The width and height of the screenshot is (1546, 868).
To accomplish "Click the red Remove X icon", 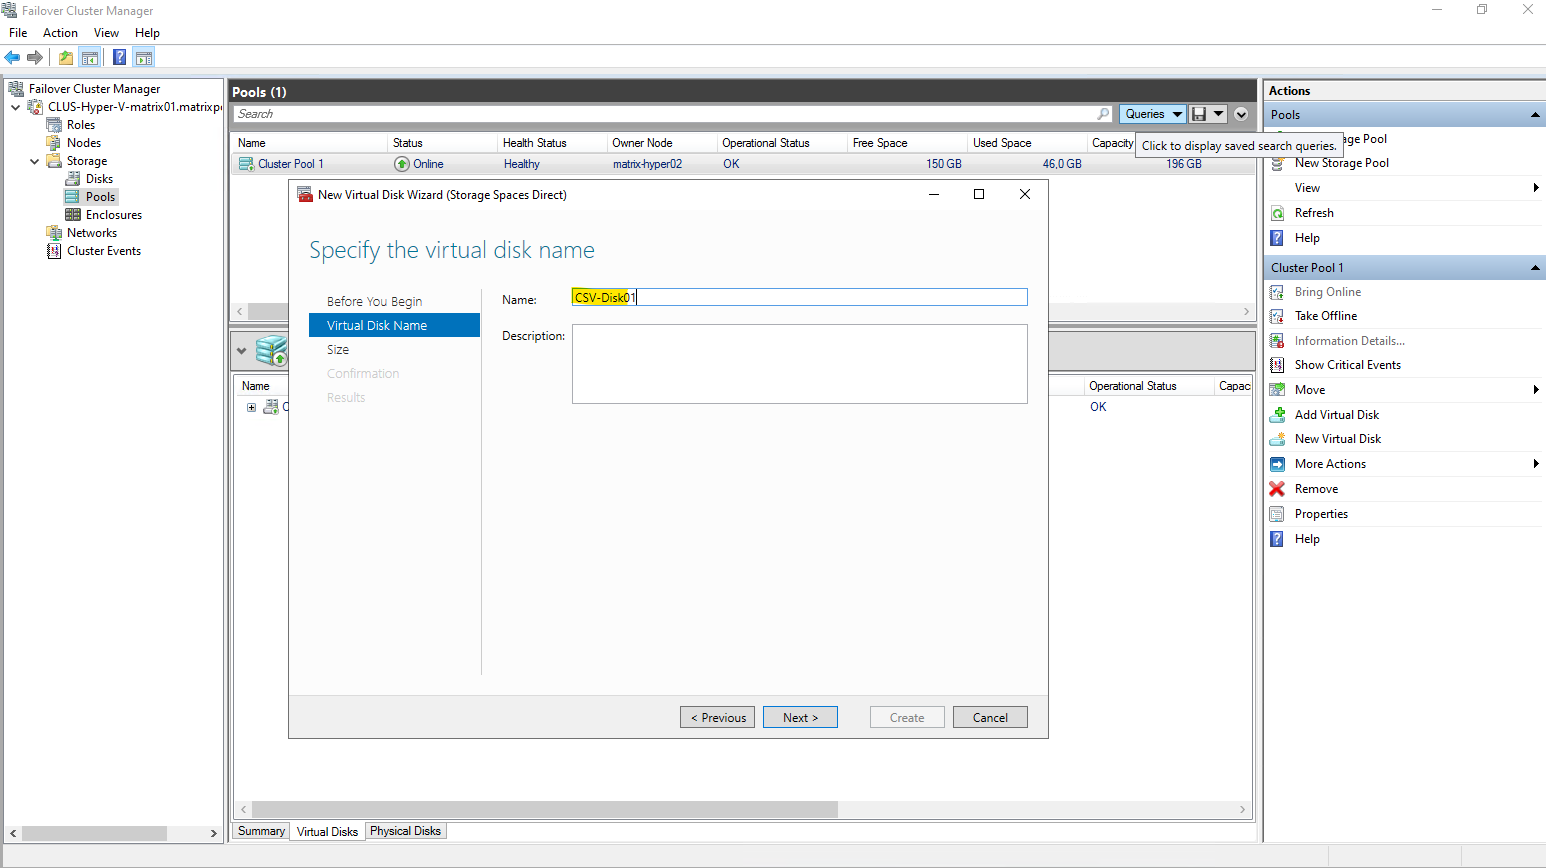I will [x=1277, y=489].
